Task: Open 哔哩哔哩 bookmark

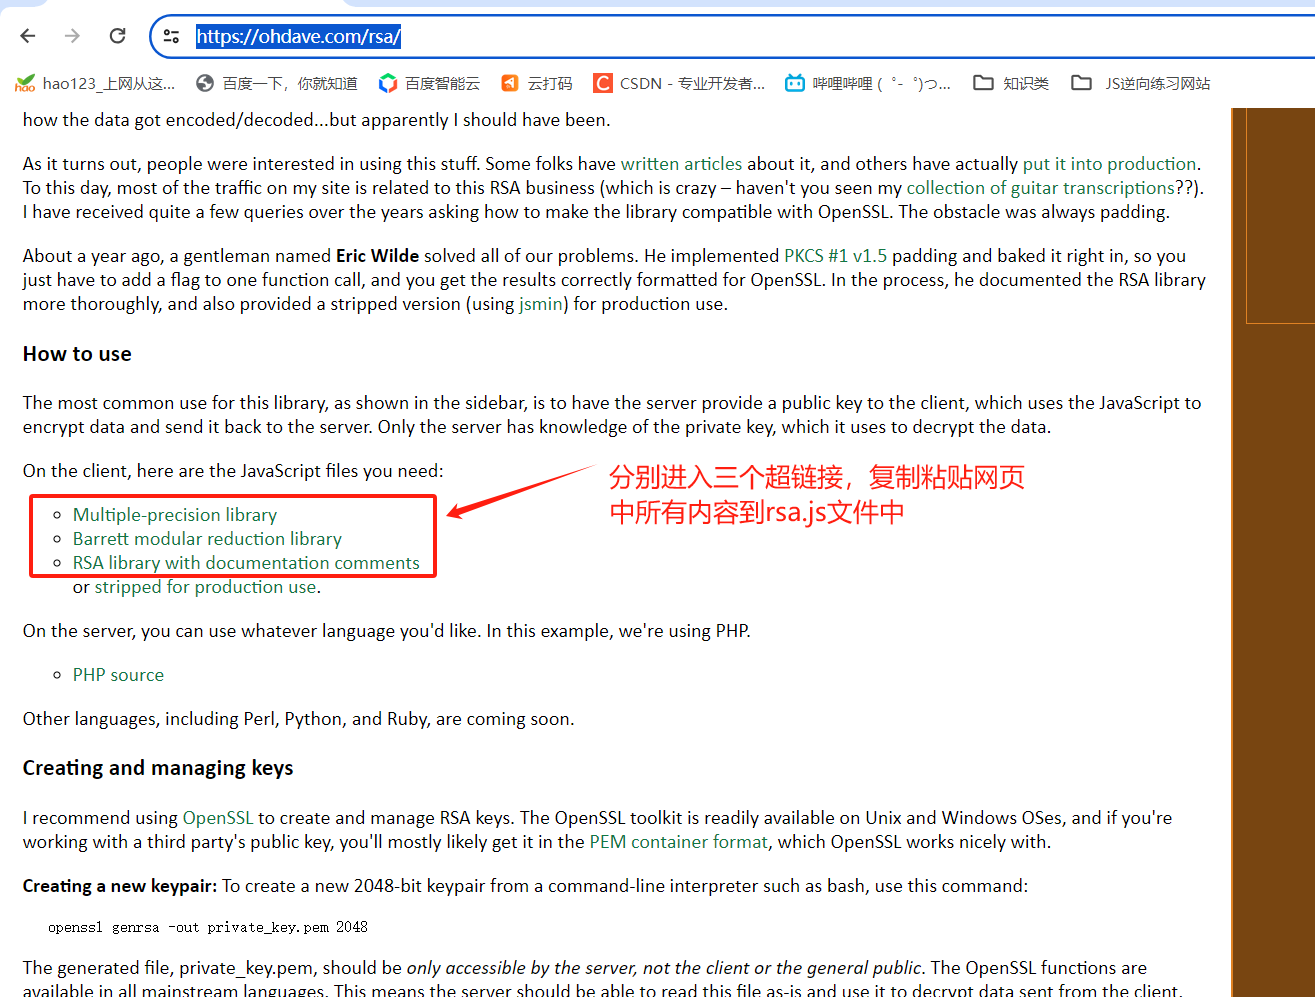Action: pyautogui.click(x=868, y=83)
